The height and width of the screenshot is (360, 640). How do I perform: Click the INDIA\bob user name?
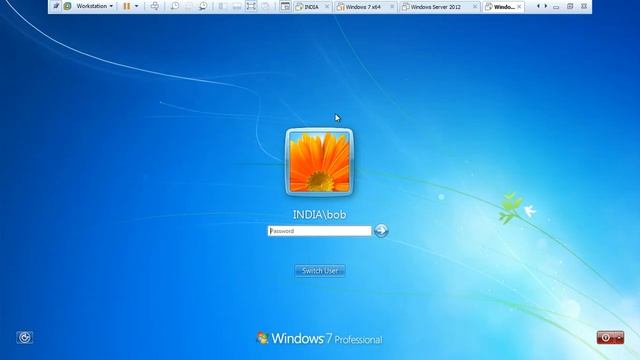tap(320, 215)
